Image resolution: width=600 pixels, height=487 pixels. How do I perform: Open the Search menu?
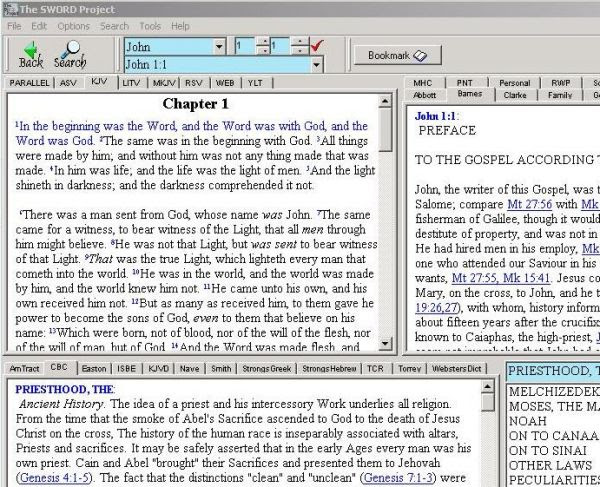point(114,26)
